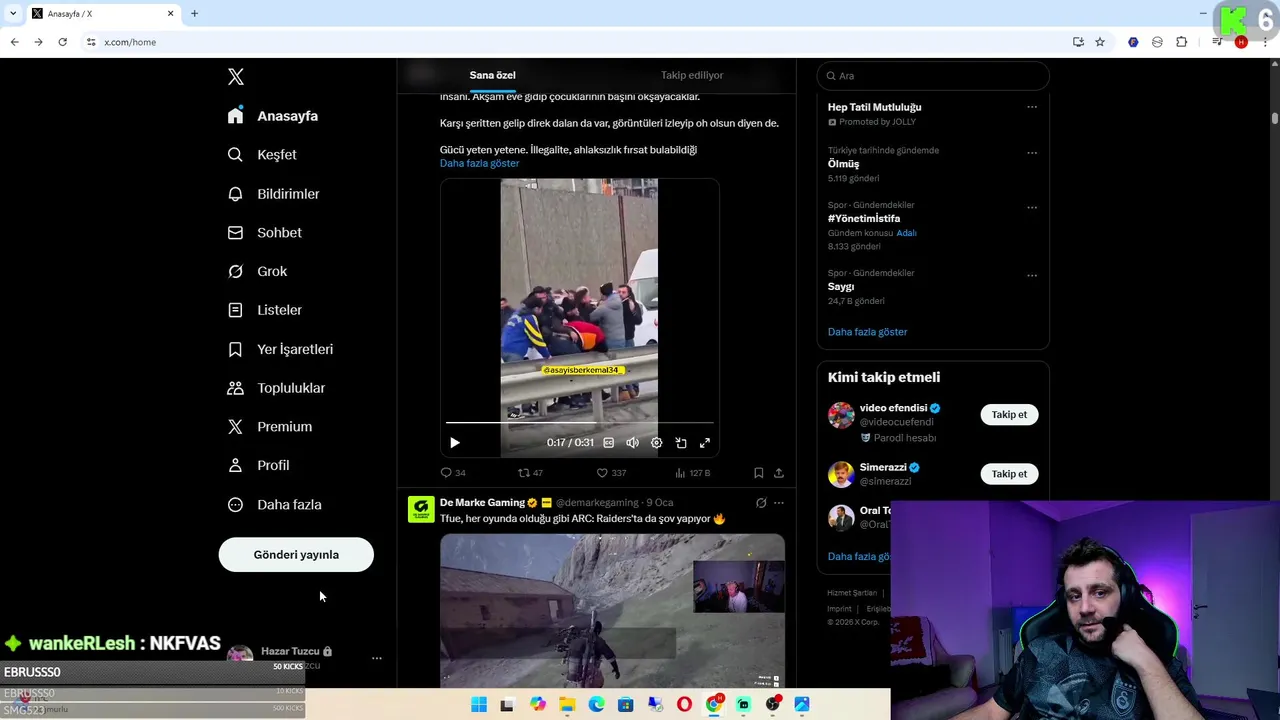Reload the page
Viewport: 1280px width, 720px height.
(x=62, y=42)
